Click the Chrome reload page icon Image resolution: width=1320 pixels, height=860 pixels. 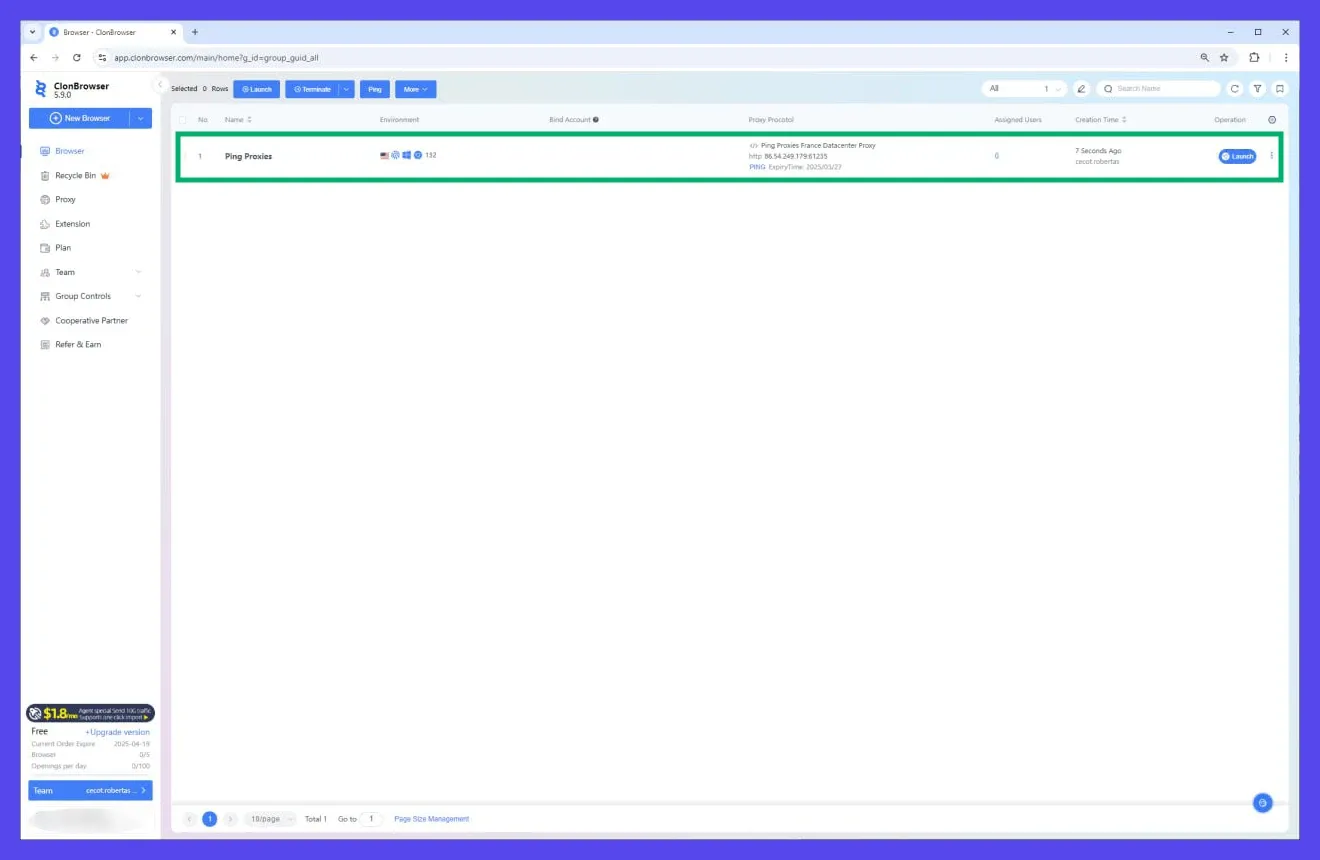tap(76, 57)
